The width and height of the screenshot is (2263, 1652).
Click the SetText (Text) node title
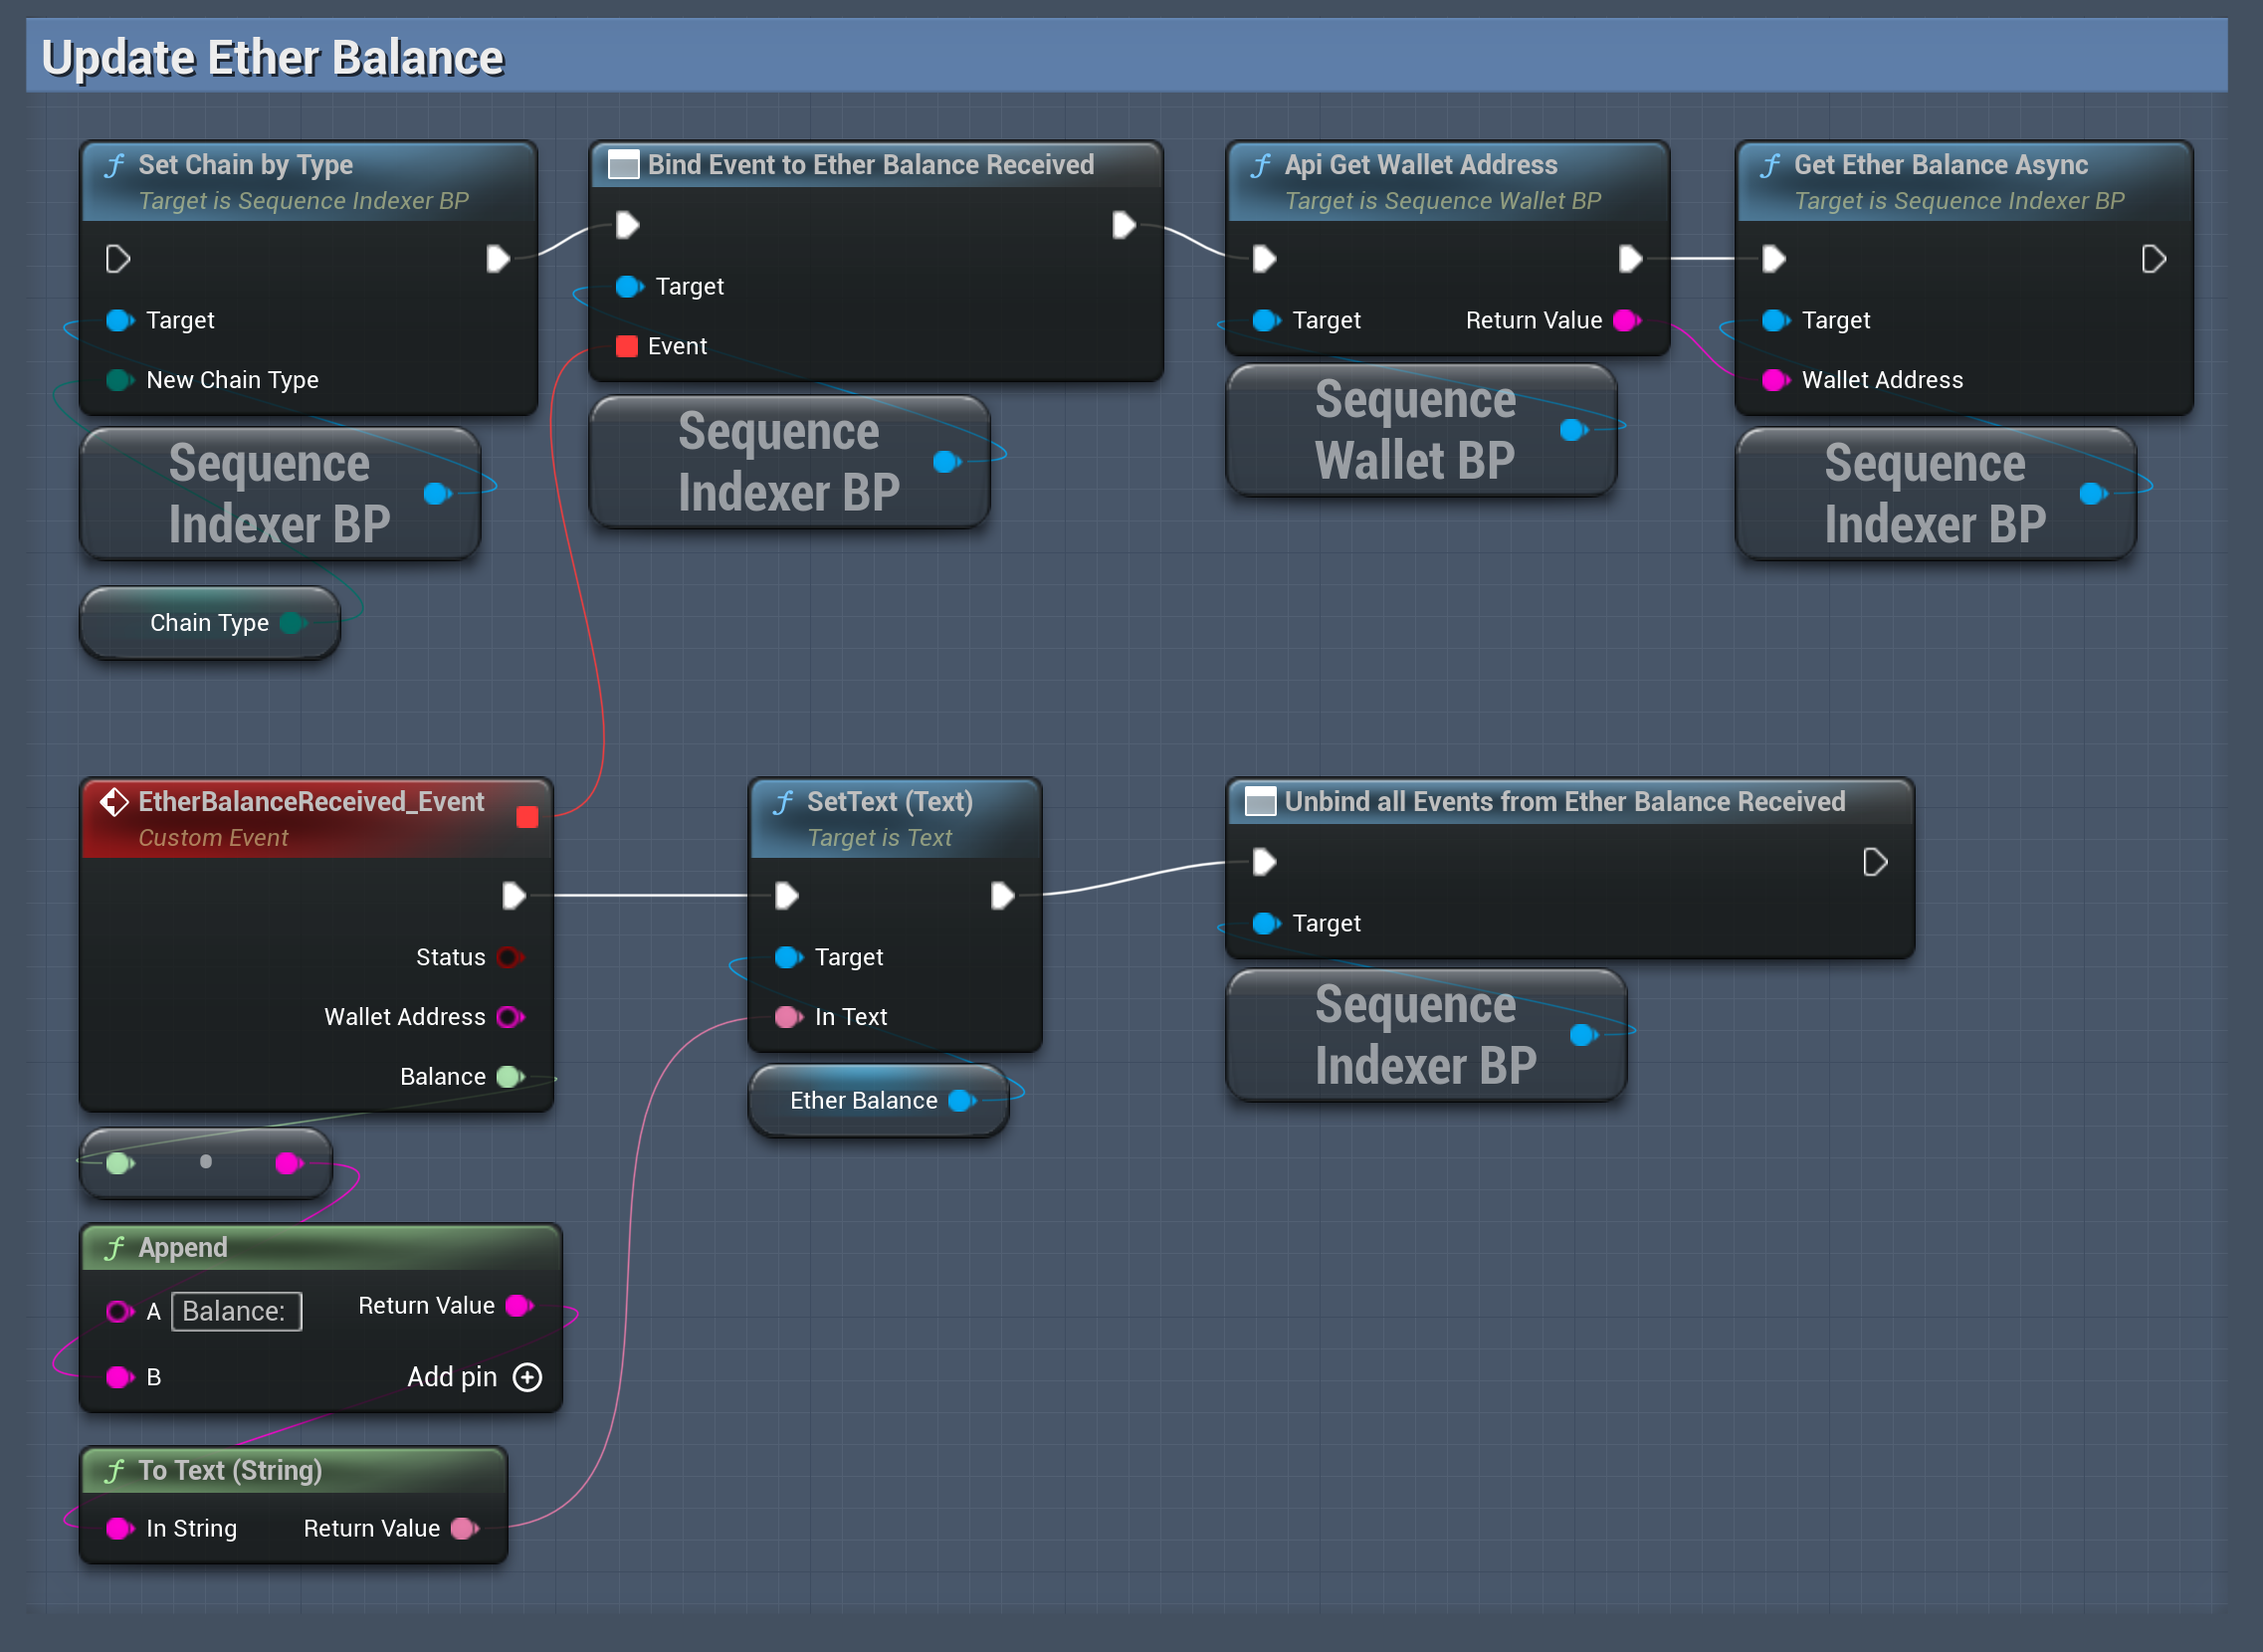click(x=889, y=802)
